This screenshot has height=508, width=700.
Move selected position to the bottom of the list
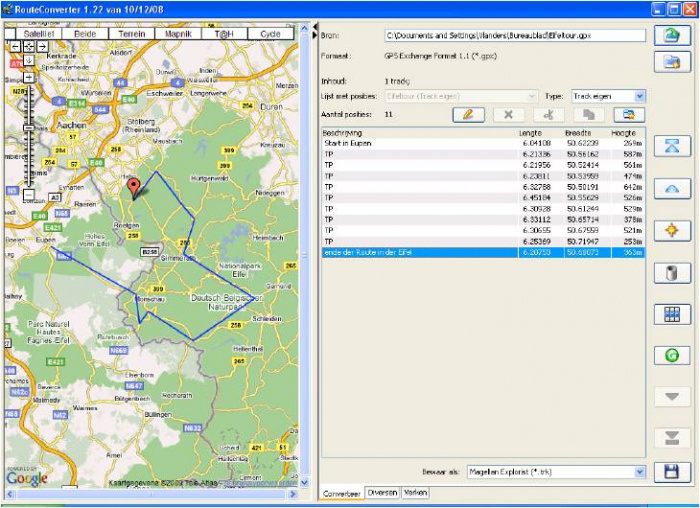click(672, 438)
